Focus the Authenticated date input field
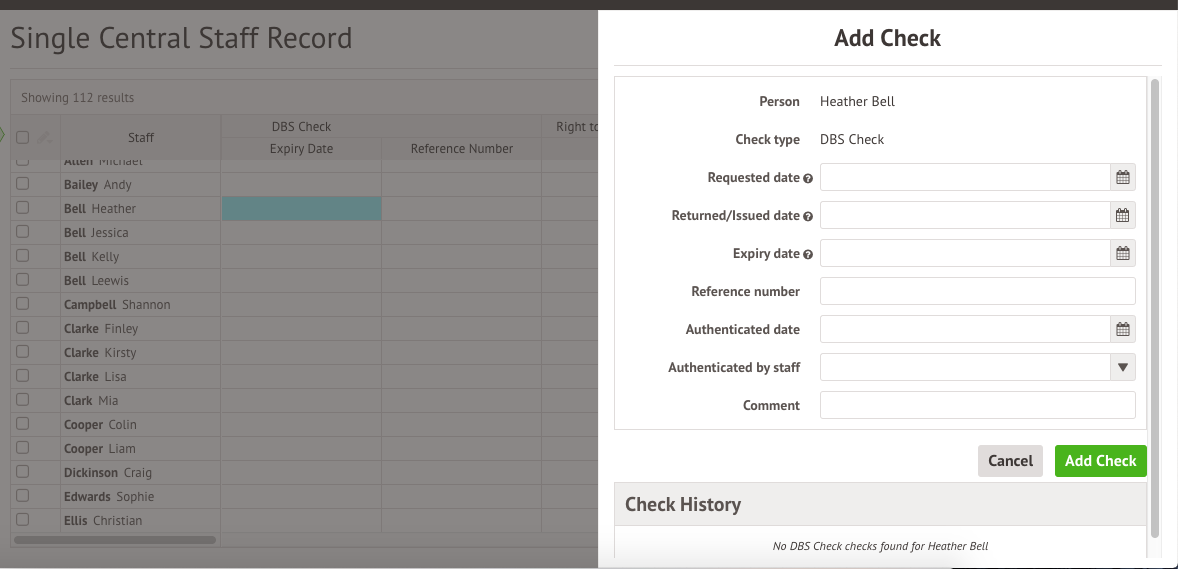Image resolution: width=1178 pixels, height=569 pixels. pyautogui.click(x=965, y=329)
